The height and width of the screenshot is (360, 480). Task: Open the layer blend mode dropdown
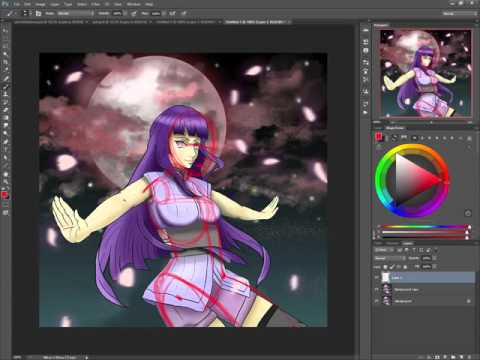pos(390,258)
